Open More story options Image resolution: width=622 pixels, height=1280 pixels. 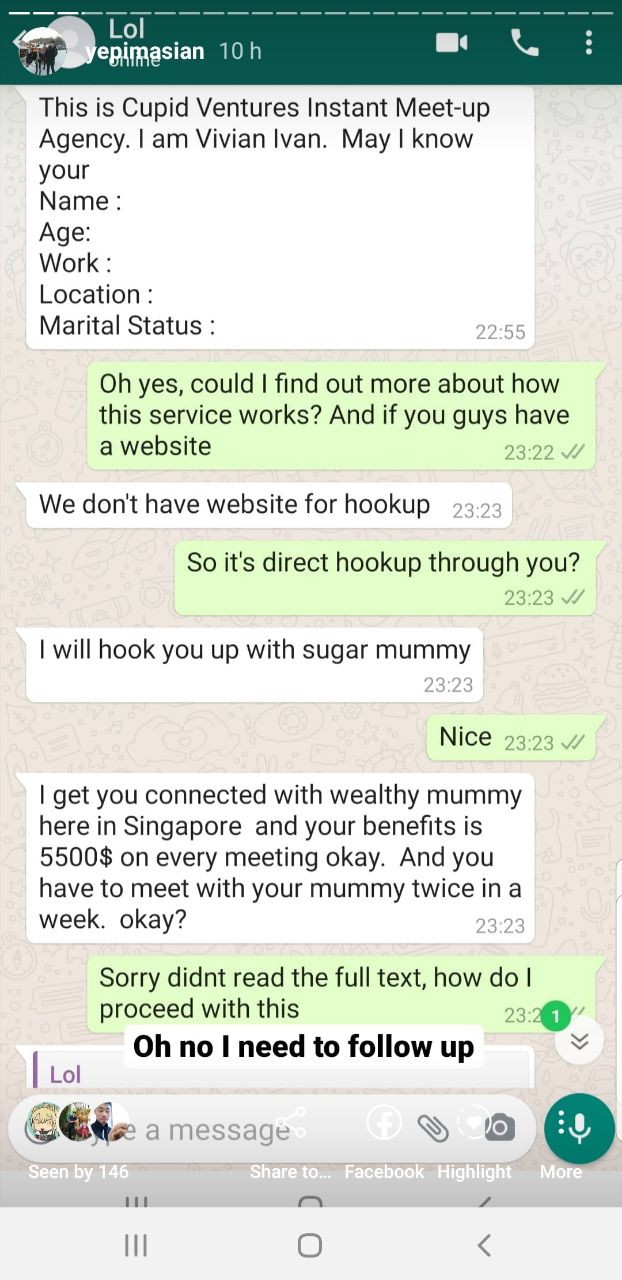[561, 1172]
